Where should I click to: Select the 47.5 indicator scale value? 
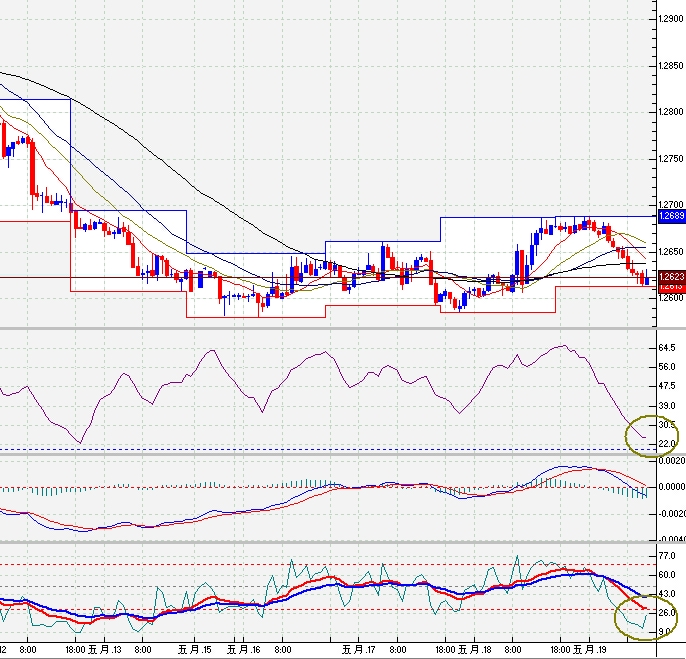tap(667, 386)
